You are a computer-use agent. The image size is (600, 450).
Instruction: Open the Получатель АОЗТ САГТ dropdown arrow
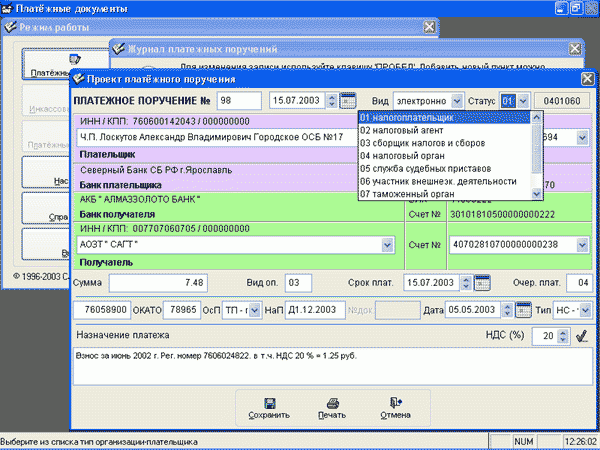click(x=387, y=245)
